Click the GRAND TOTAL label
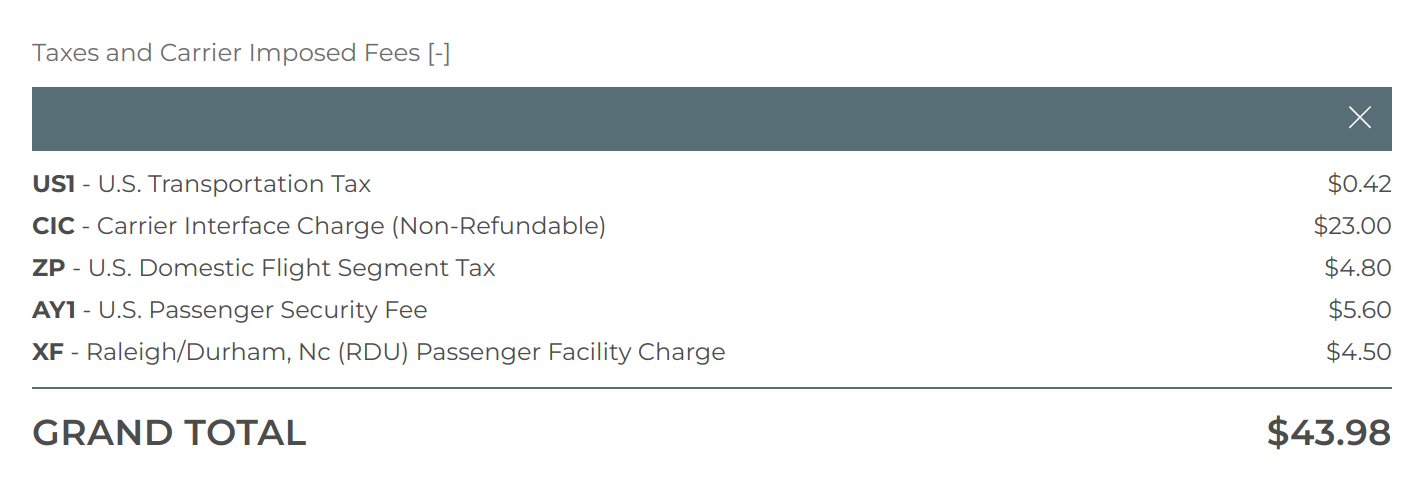Image resolution: width=1420 pixels, height=496 pixels. point(169,433)
